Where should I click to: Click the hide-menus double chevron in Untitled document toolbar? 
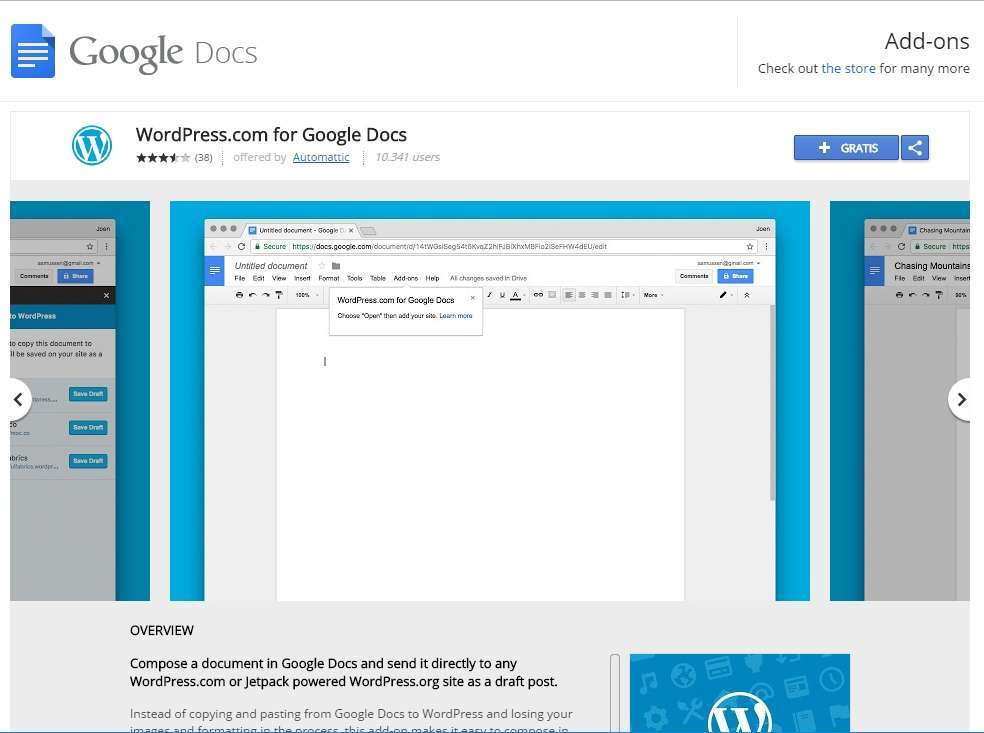(747, 295)
